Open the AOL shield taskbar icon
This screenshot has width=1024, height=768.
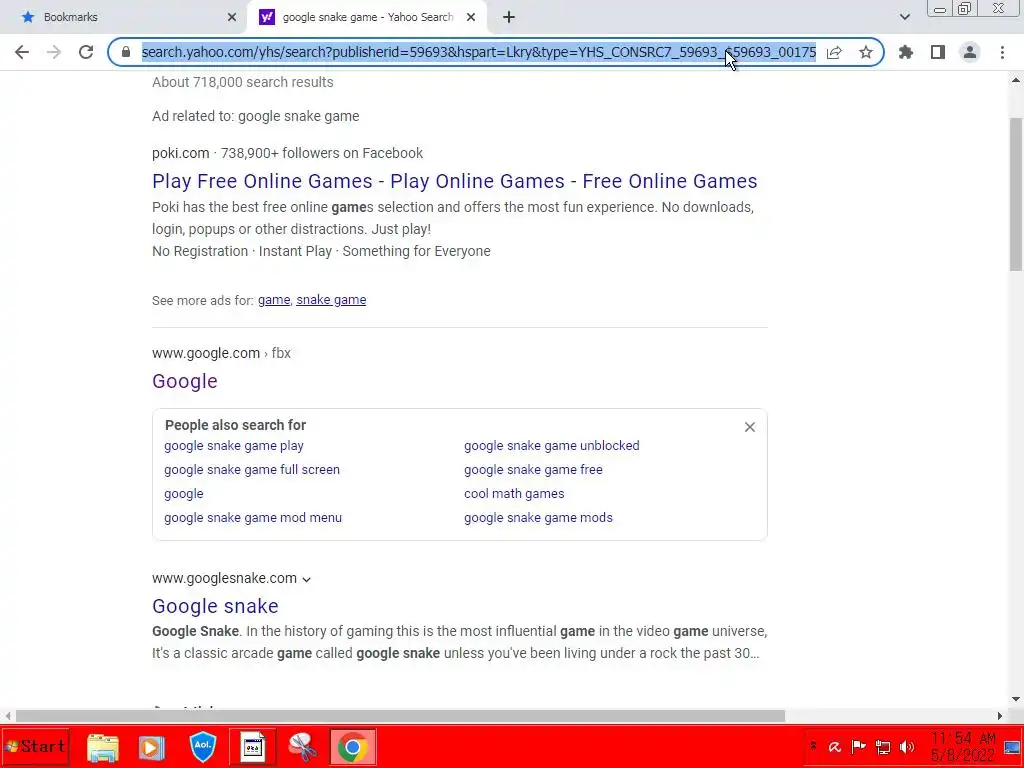202,747
